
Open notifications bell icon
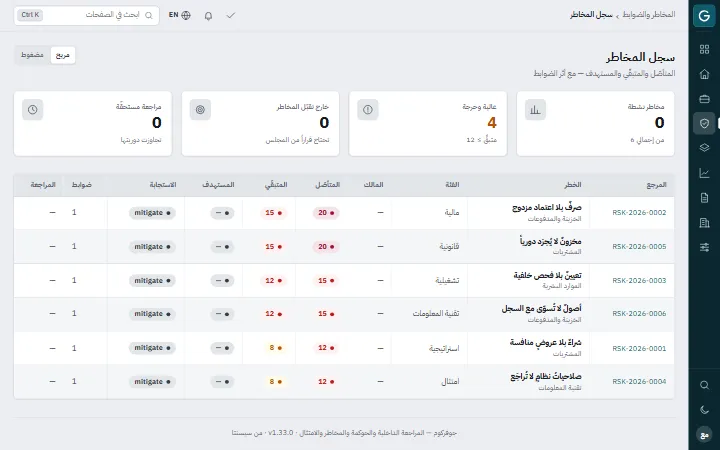pos(208,16)
